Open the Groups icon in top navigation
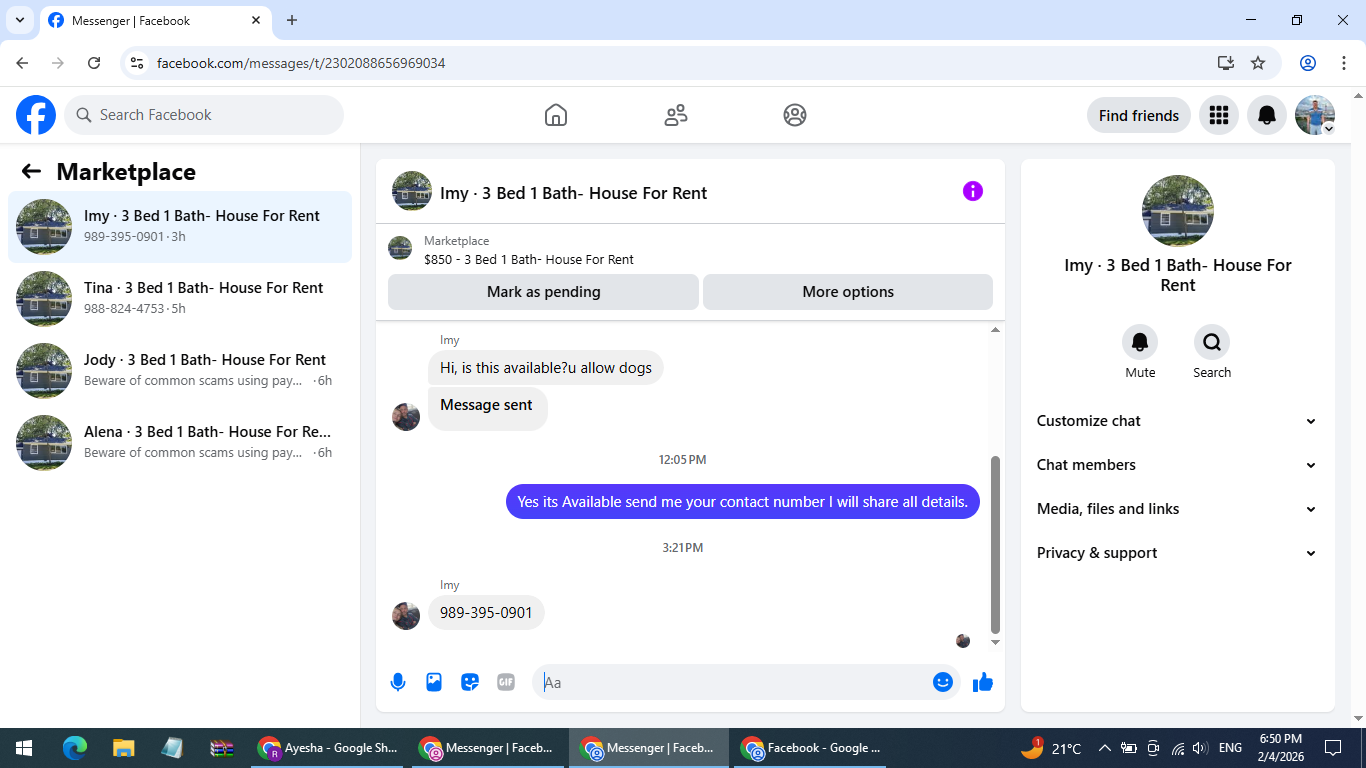This screenshot has width=1366, height=768. pyautogui.click(x=795, y=115)
